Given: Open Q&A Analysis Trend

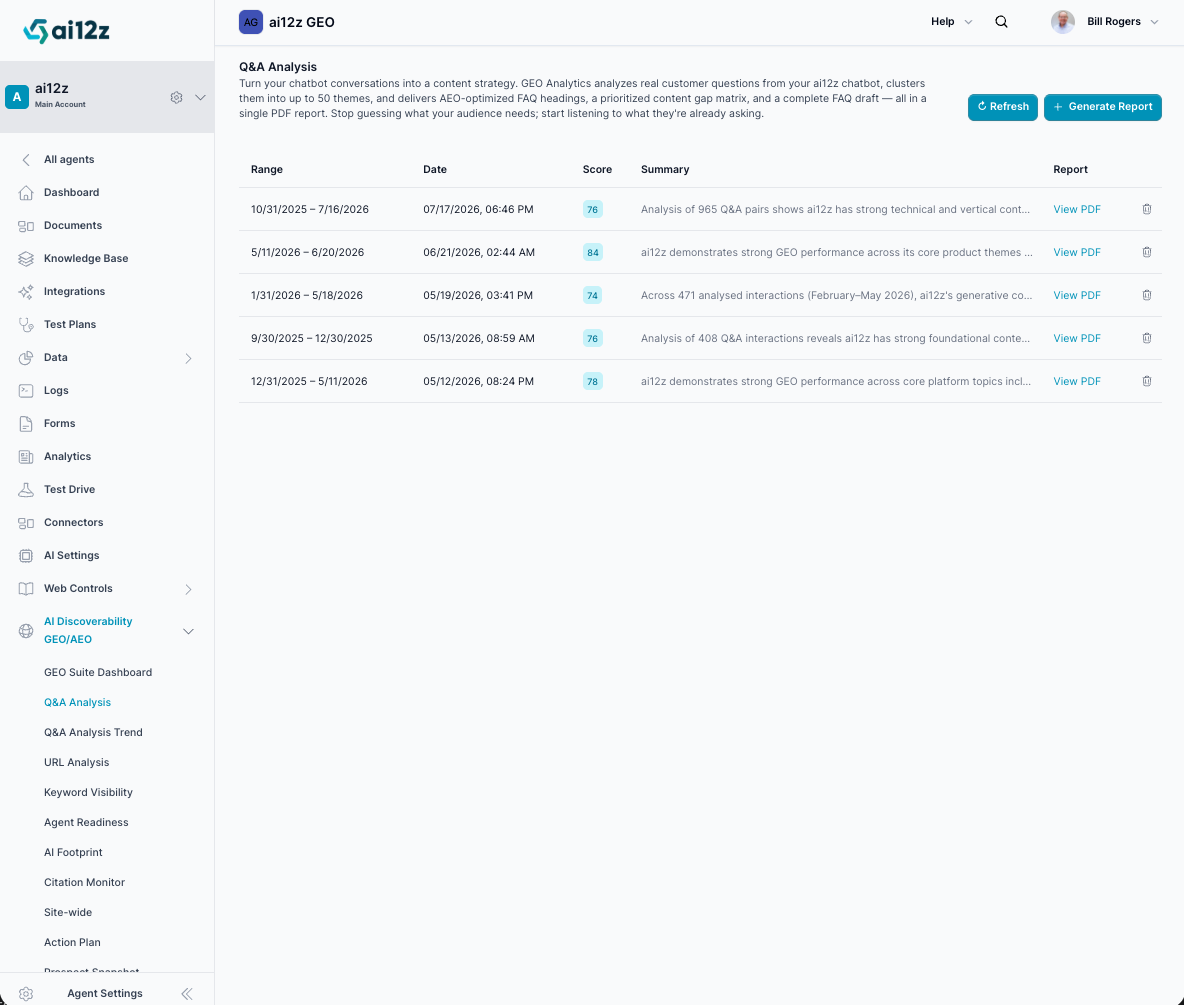Looking at the screenshot, I should pyautogui.click(x=93, y=732).
